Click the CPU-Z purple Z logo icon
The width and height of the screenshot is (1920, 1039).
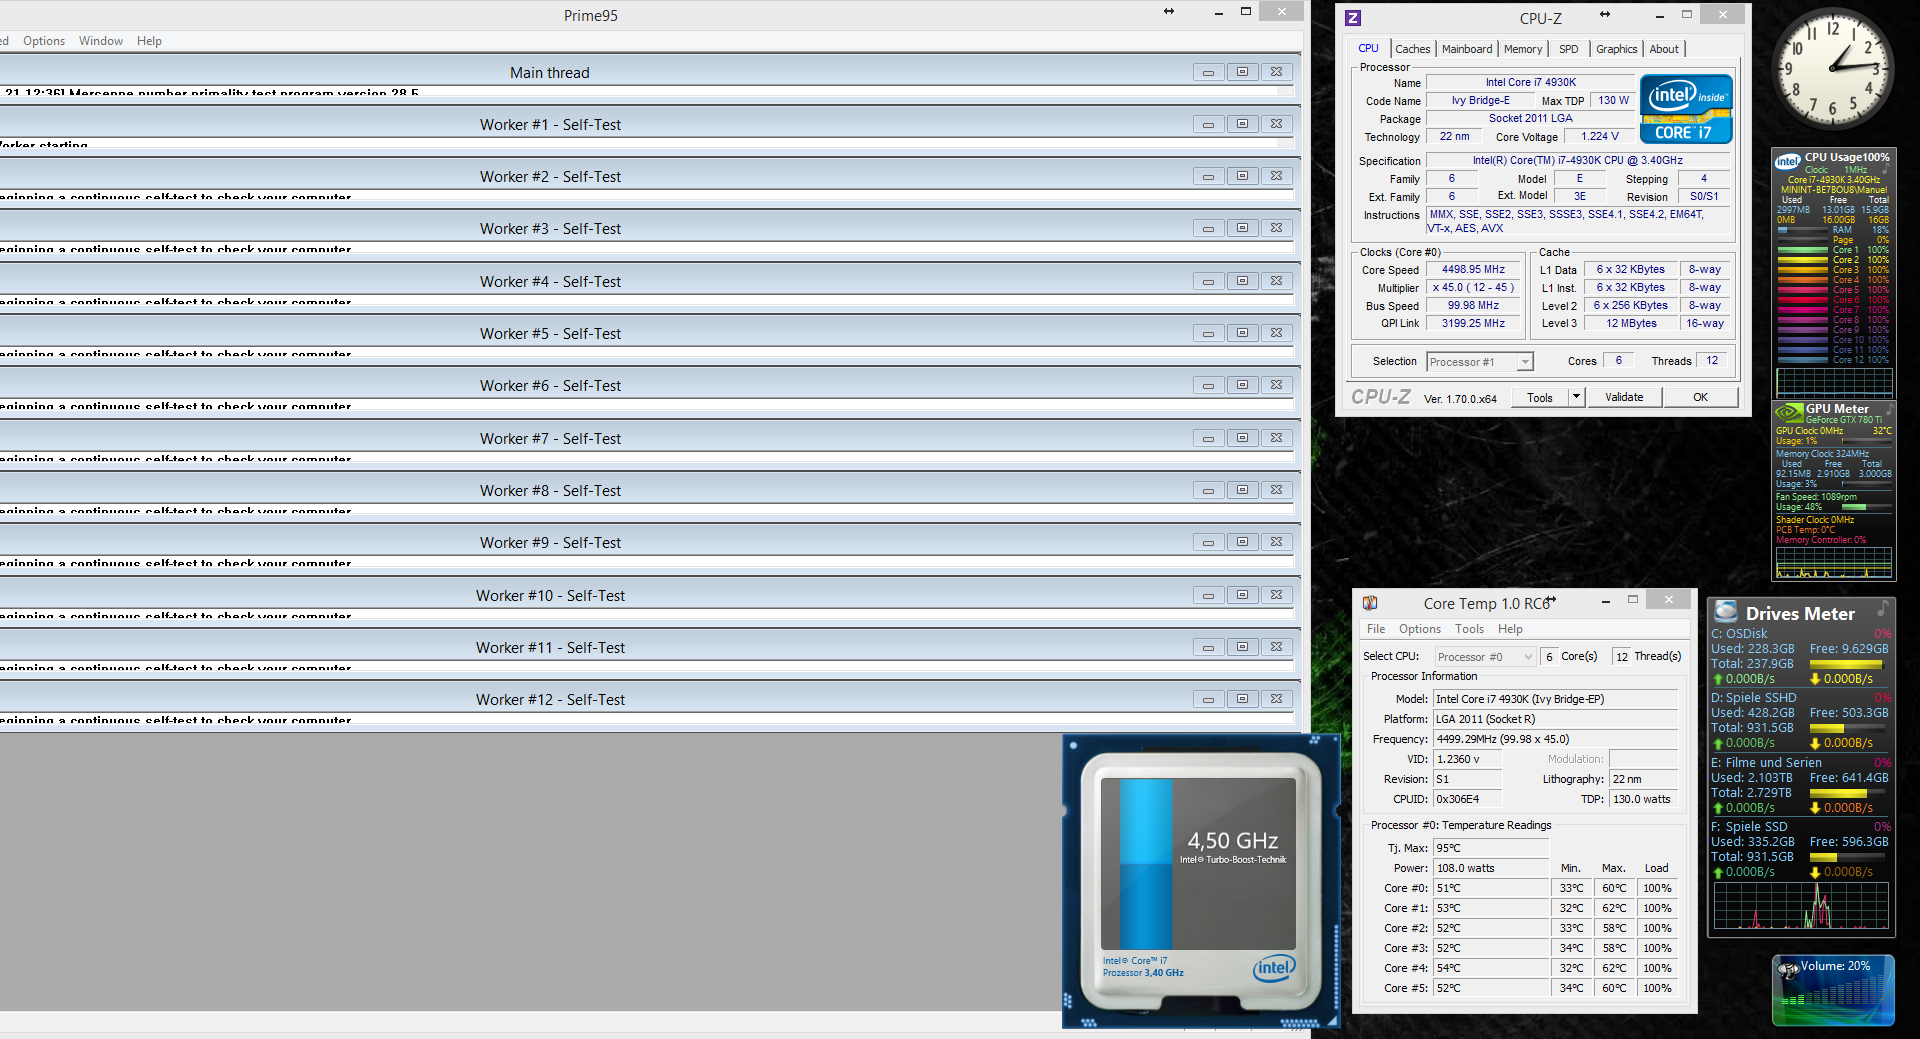[x=1353, y=18]
